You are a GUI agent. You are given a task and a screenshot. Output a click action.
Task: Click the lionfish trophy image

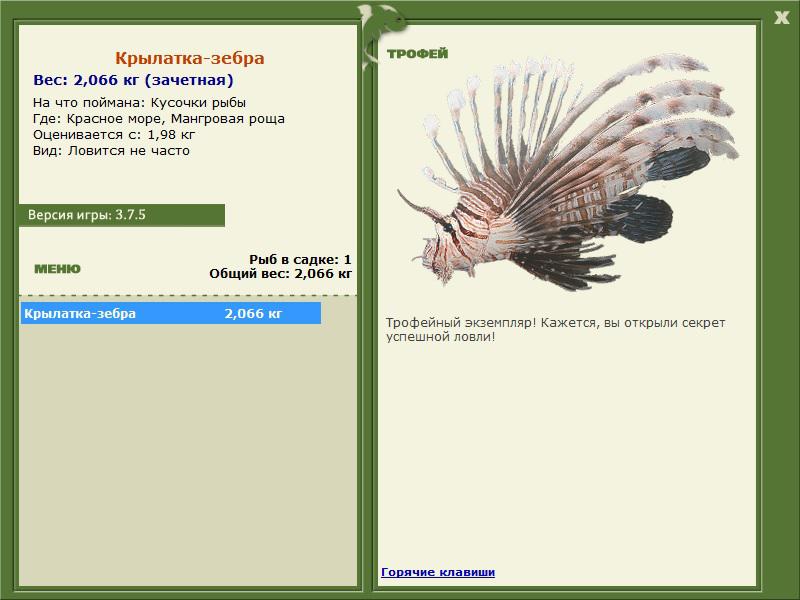coord(568,172)
